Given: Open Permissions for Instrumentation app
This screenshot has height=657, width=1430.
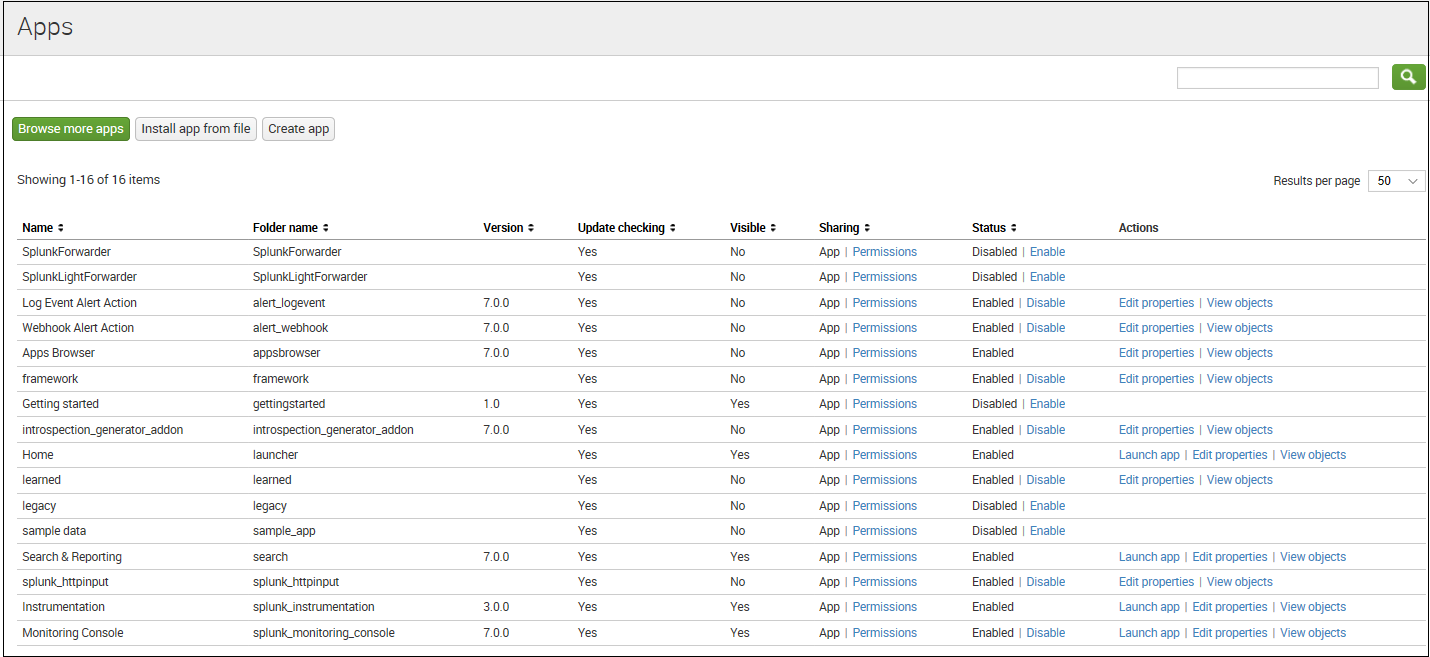Looking at the screenshot, I should [x=884, y=607].
